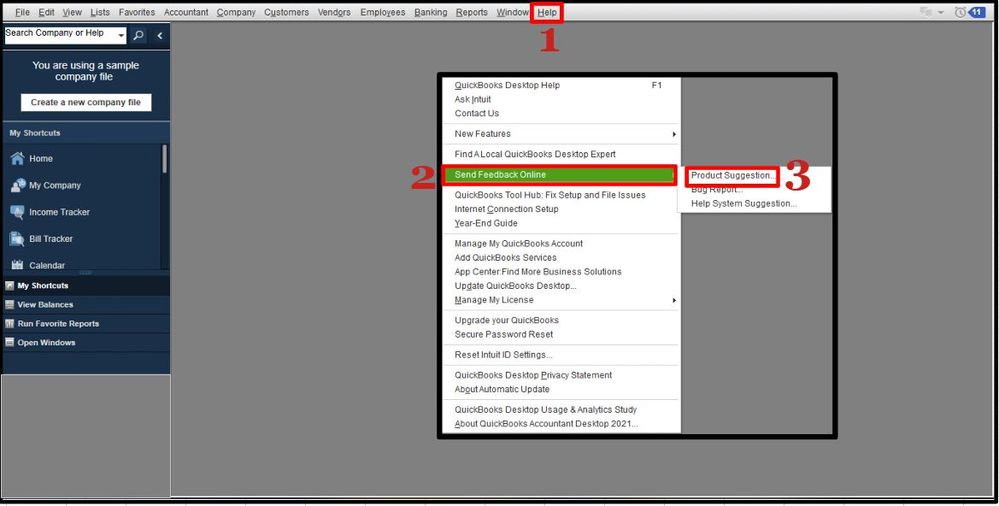Viewport: 999px width, 506px height.
Task: Select QuickBooks Tool Hub menu entry
Action: (x=562, y=195)
